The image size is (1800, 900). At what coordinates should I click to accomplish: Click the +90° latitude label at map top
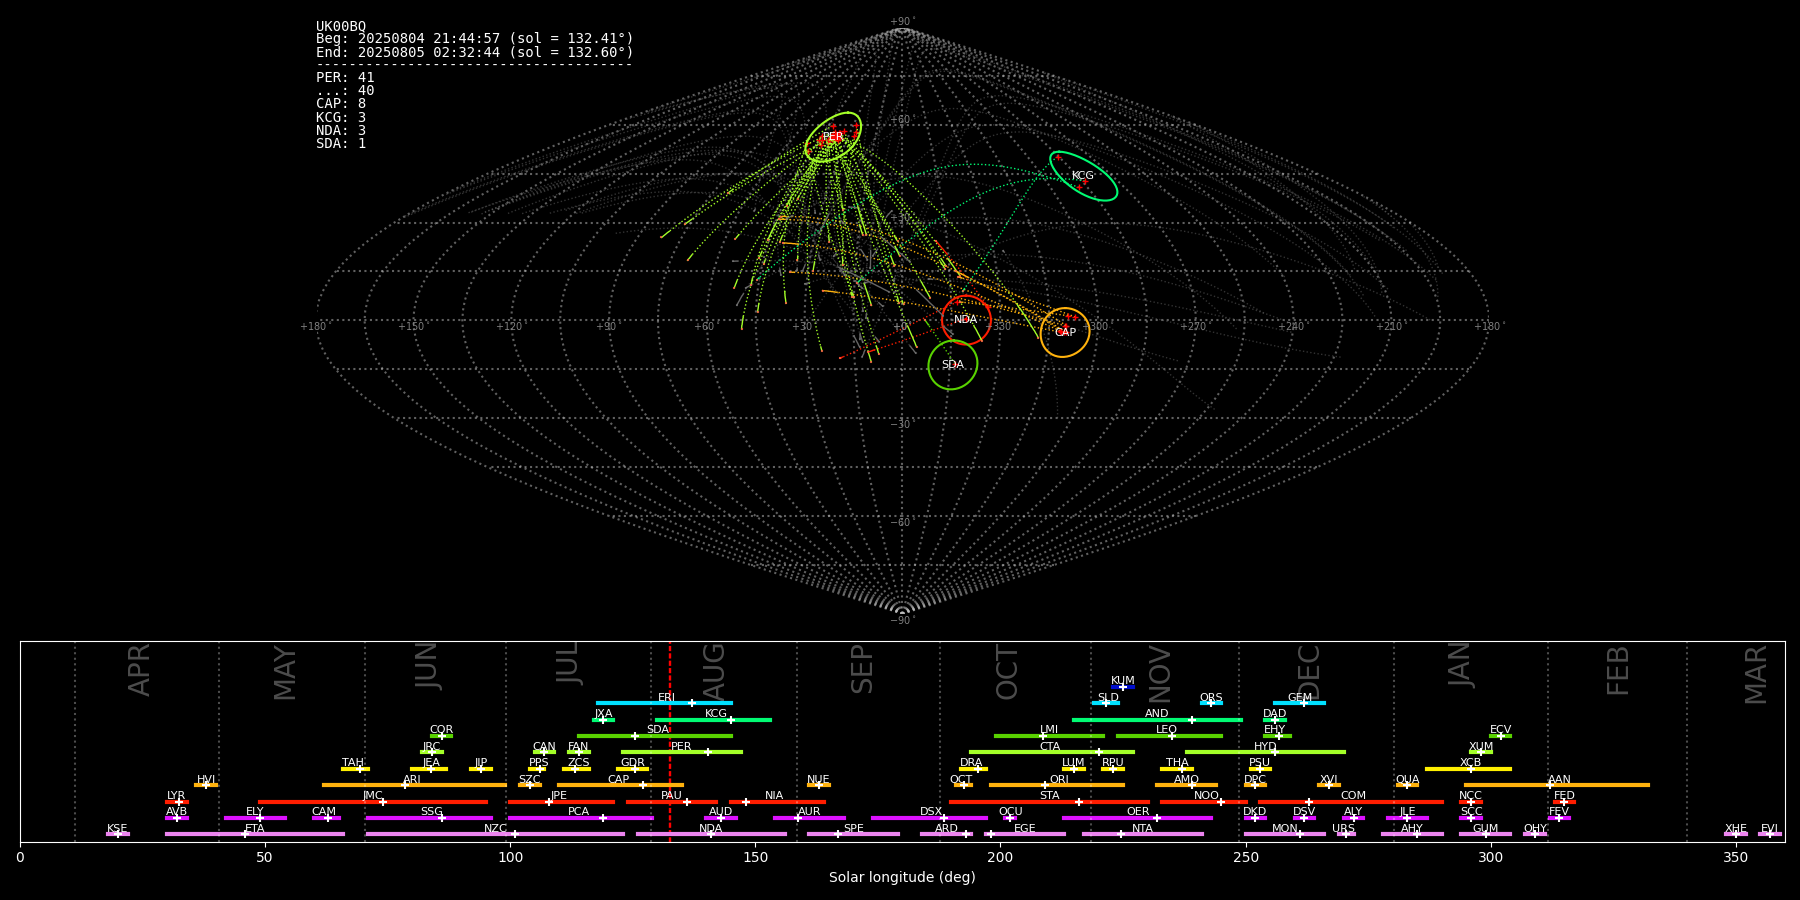pos(902,22)
